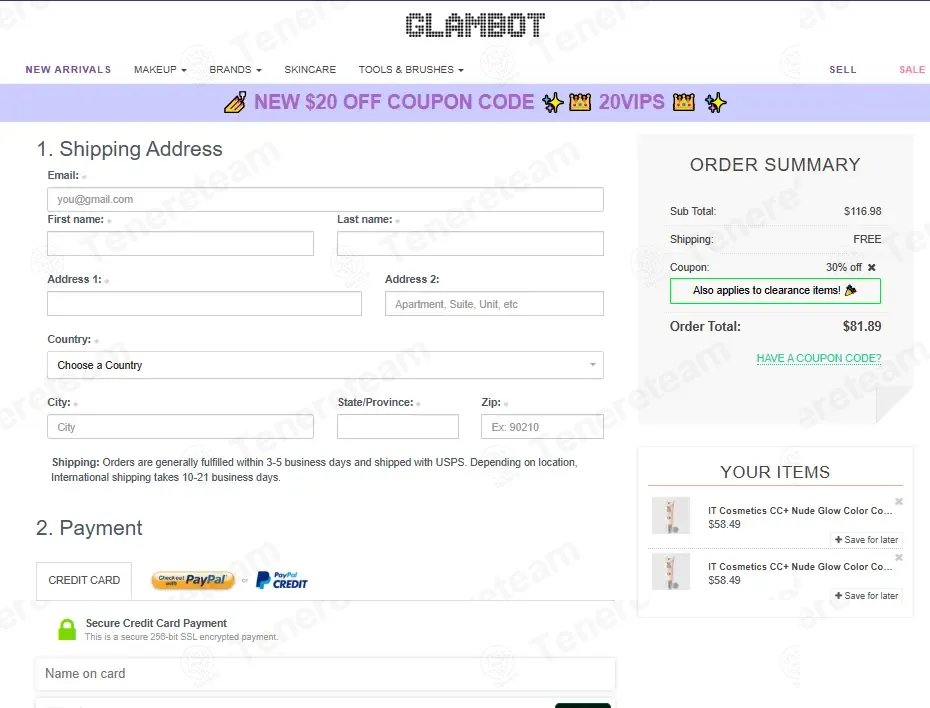Screen dimensions: 930x708
Task: Click first IT Cosmetics CC+ product name
Action: (800, 511)
